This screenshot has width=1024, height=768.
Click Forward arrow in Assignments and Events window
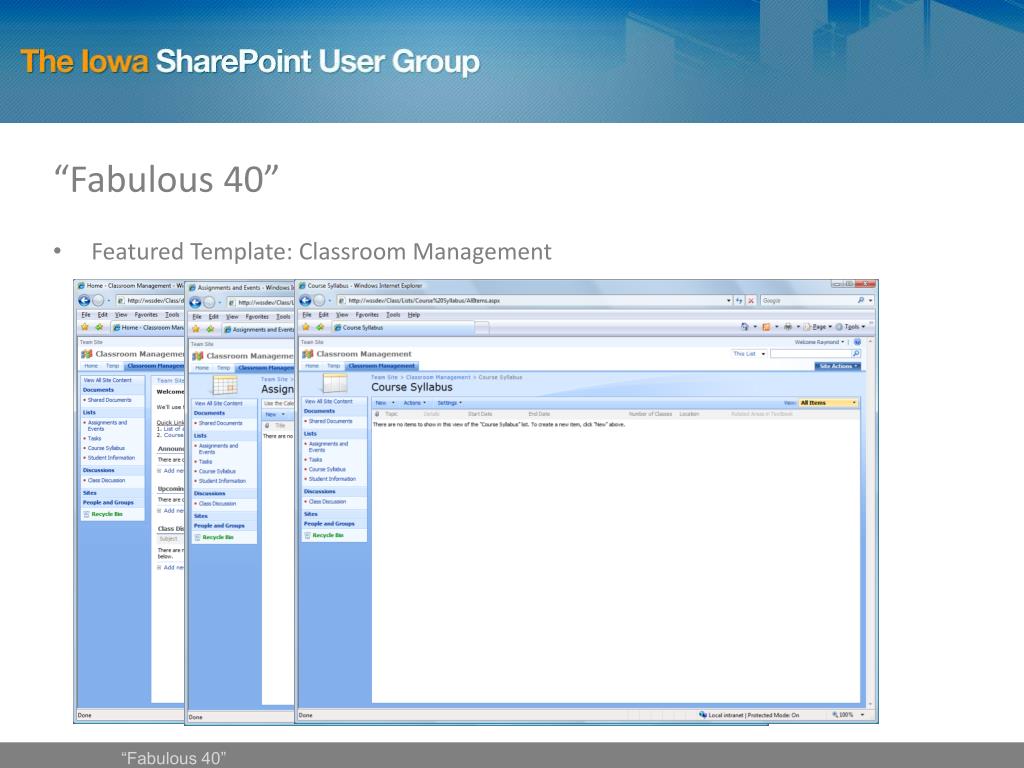coord(209,302)
